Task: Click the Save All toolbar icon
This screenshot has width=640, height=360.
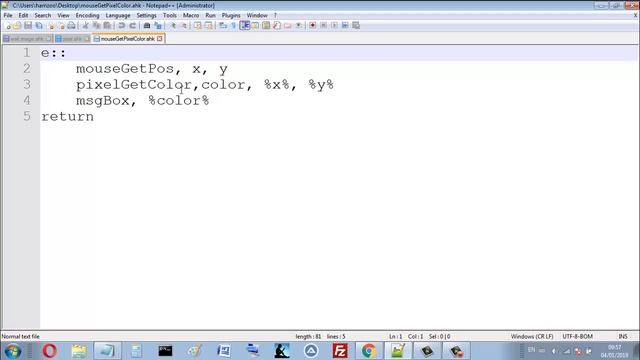Action: 39,25
